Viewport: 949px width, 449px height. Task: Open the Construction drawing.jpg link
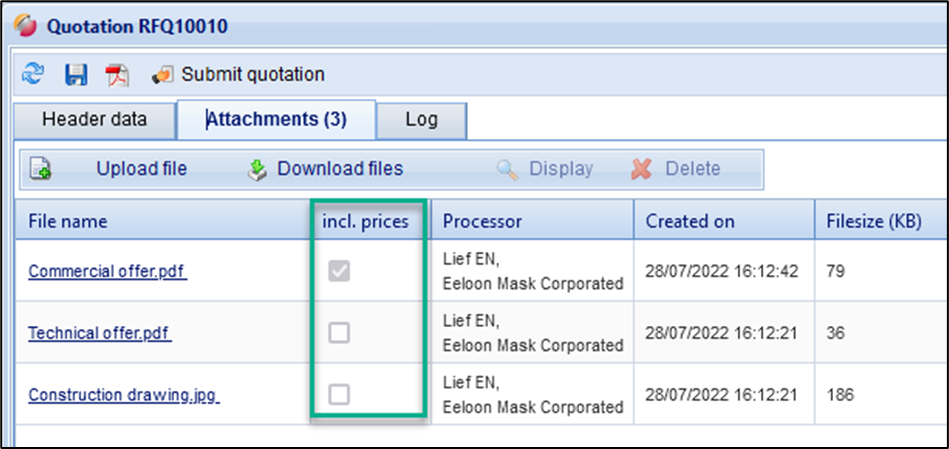click(x=123, y=395)
